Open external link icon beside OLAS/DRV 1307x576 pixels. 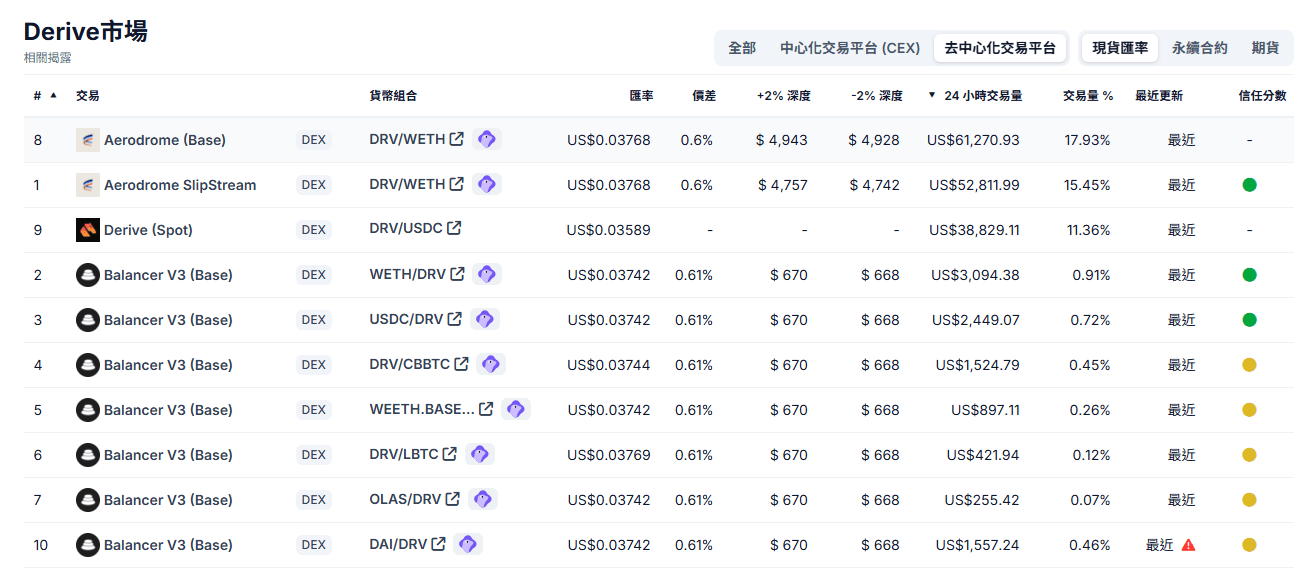[x=453, y=499]
